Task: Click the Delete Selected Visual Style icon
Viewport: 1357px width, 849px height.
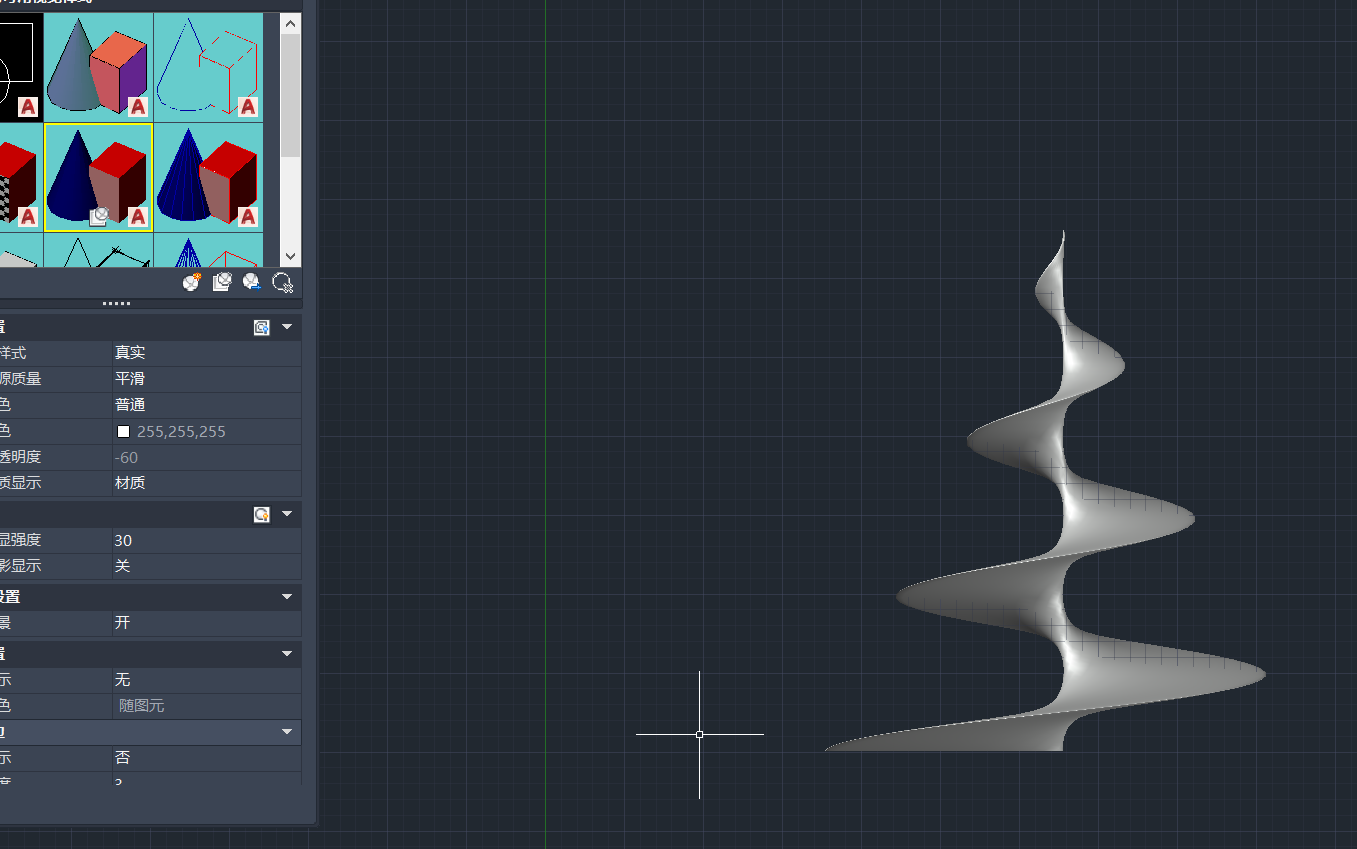Action: pyautogui.click(x=283, y=283)
